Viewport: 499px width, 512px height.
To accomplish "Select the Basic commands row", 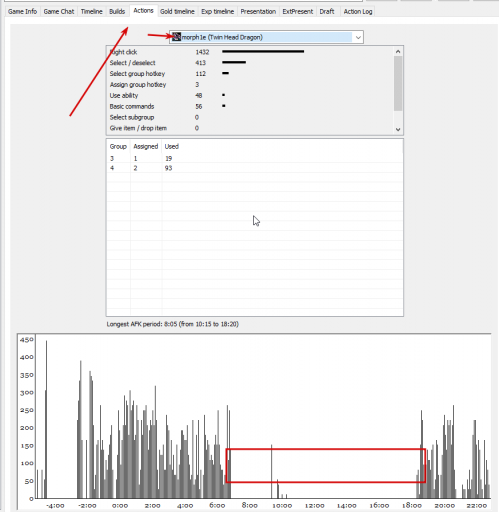I will pos(250,106).
